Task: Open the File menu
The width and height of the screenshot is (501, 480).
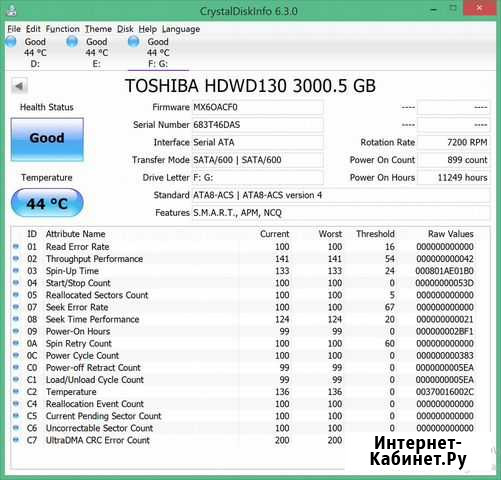Action: (14, 29)
